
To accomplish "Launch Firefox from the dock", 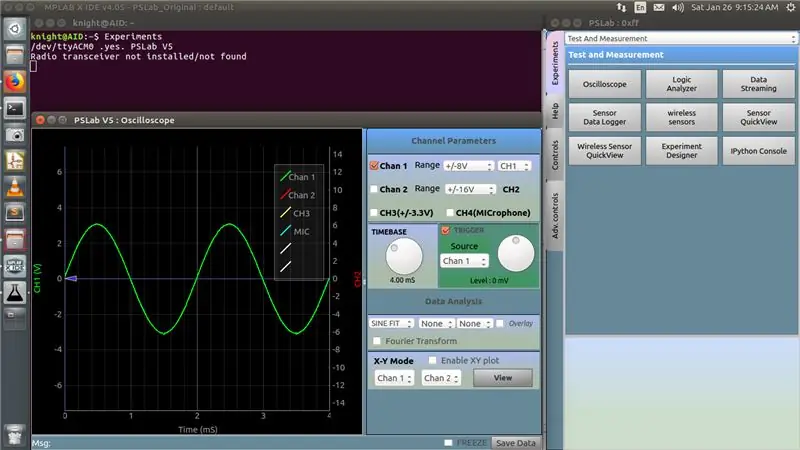I will pos(14,82).
